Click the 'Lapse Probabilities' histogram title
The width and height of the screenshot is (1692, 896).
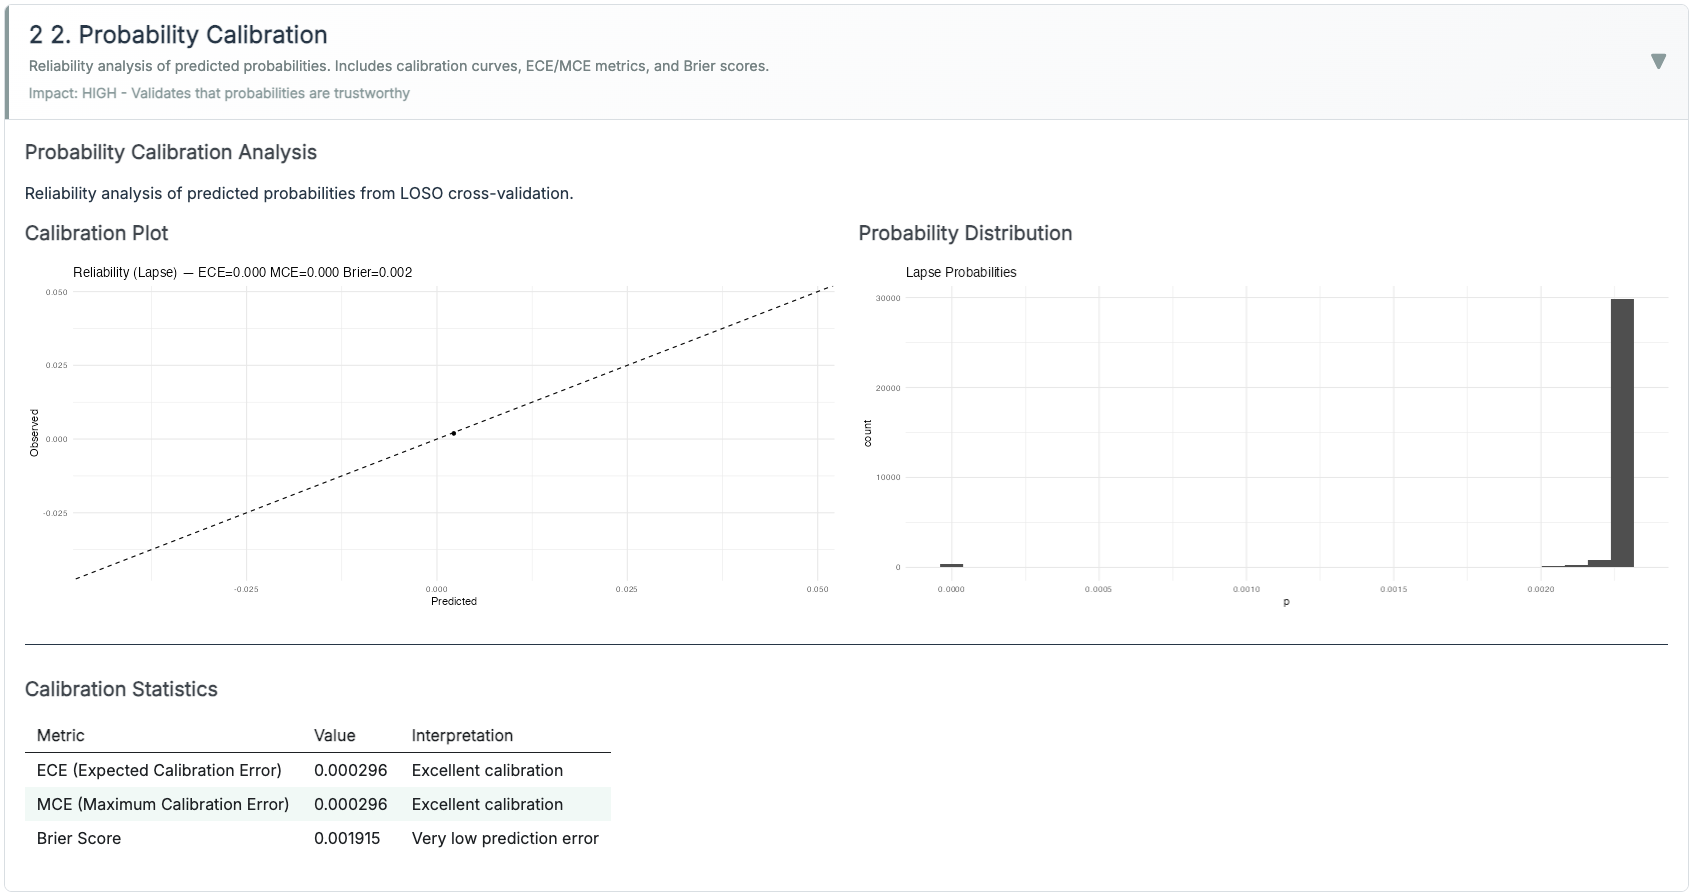click(961, 272)
